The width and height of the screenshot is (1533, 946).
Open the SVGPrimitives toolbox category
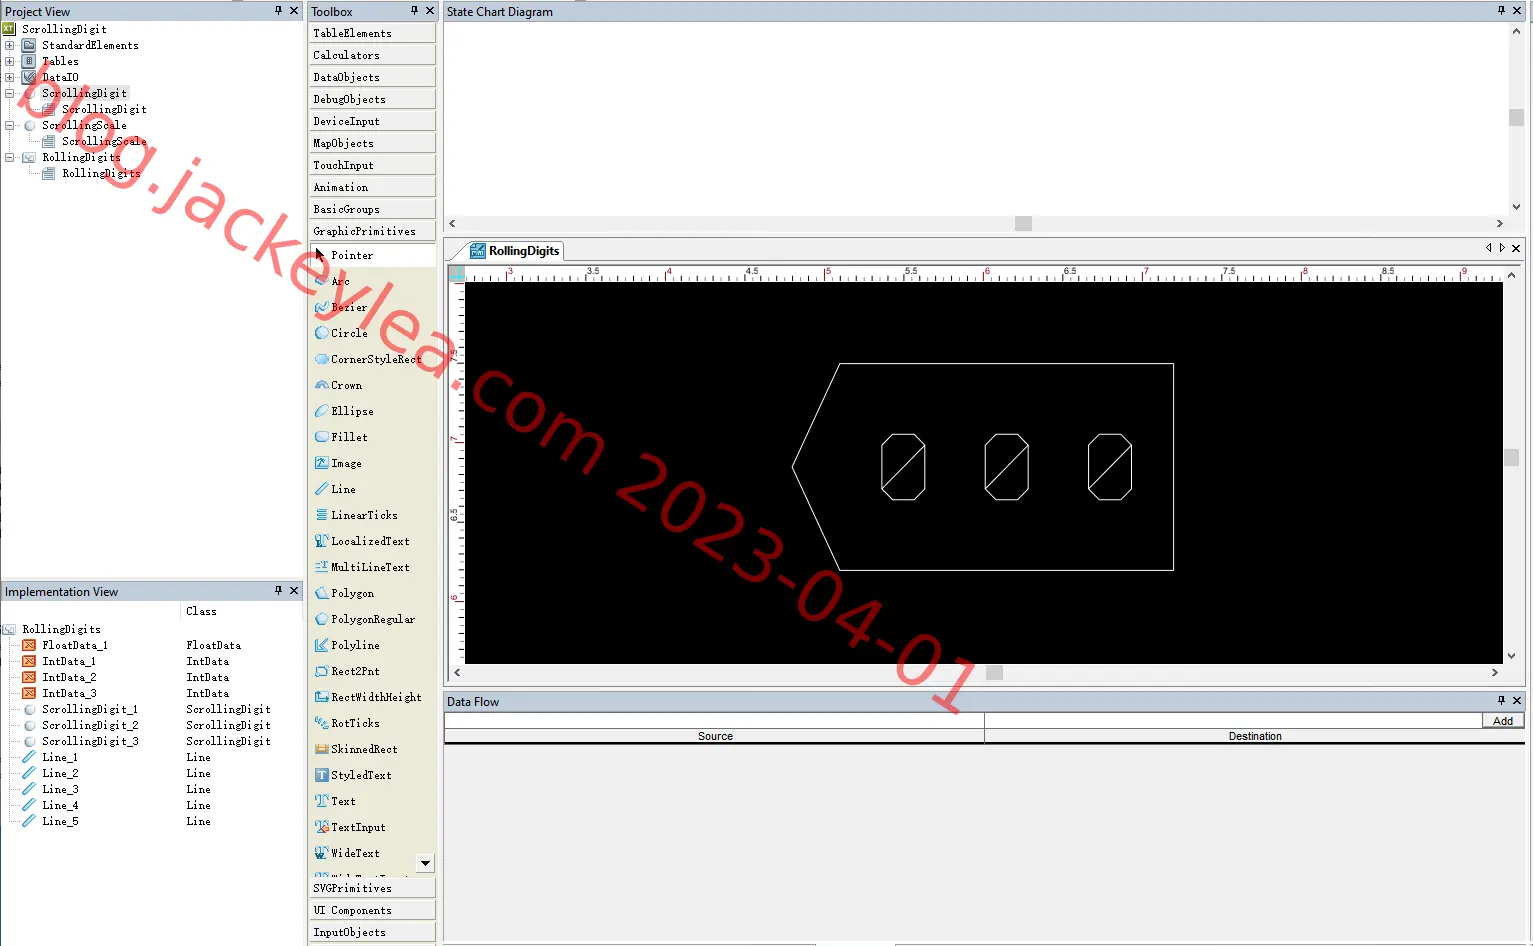click(x=372, y=888)
